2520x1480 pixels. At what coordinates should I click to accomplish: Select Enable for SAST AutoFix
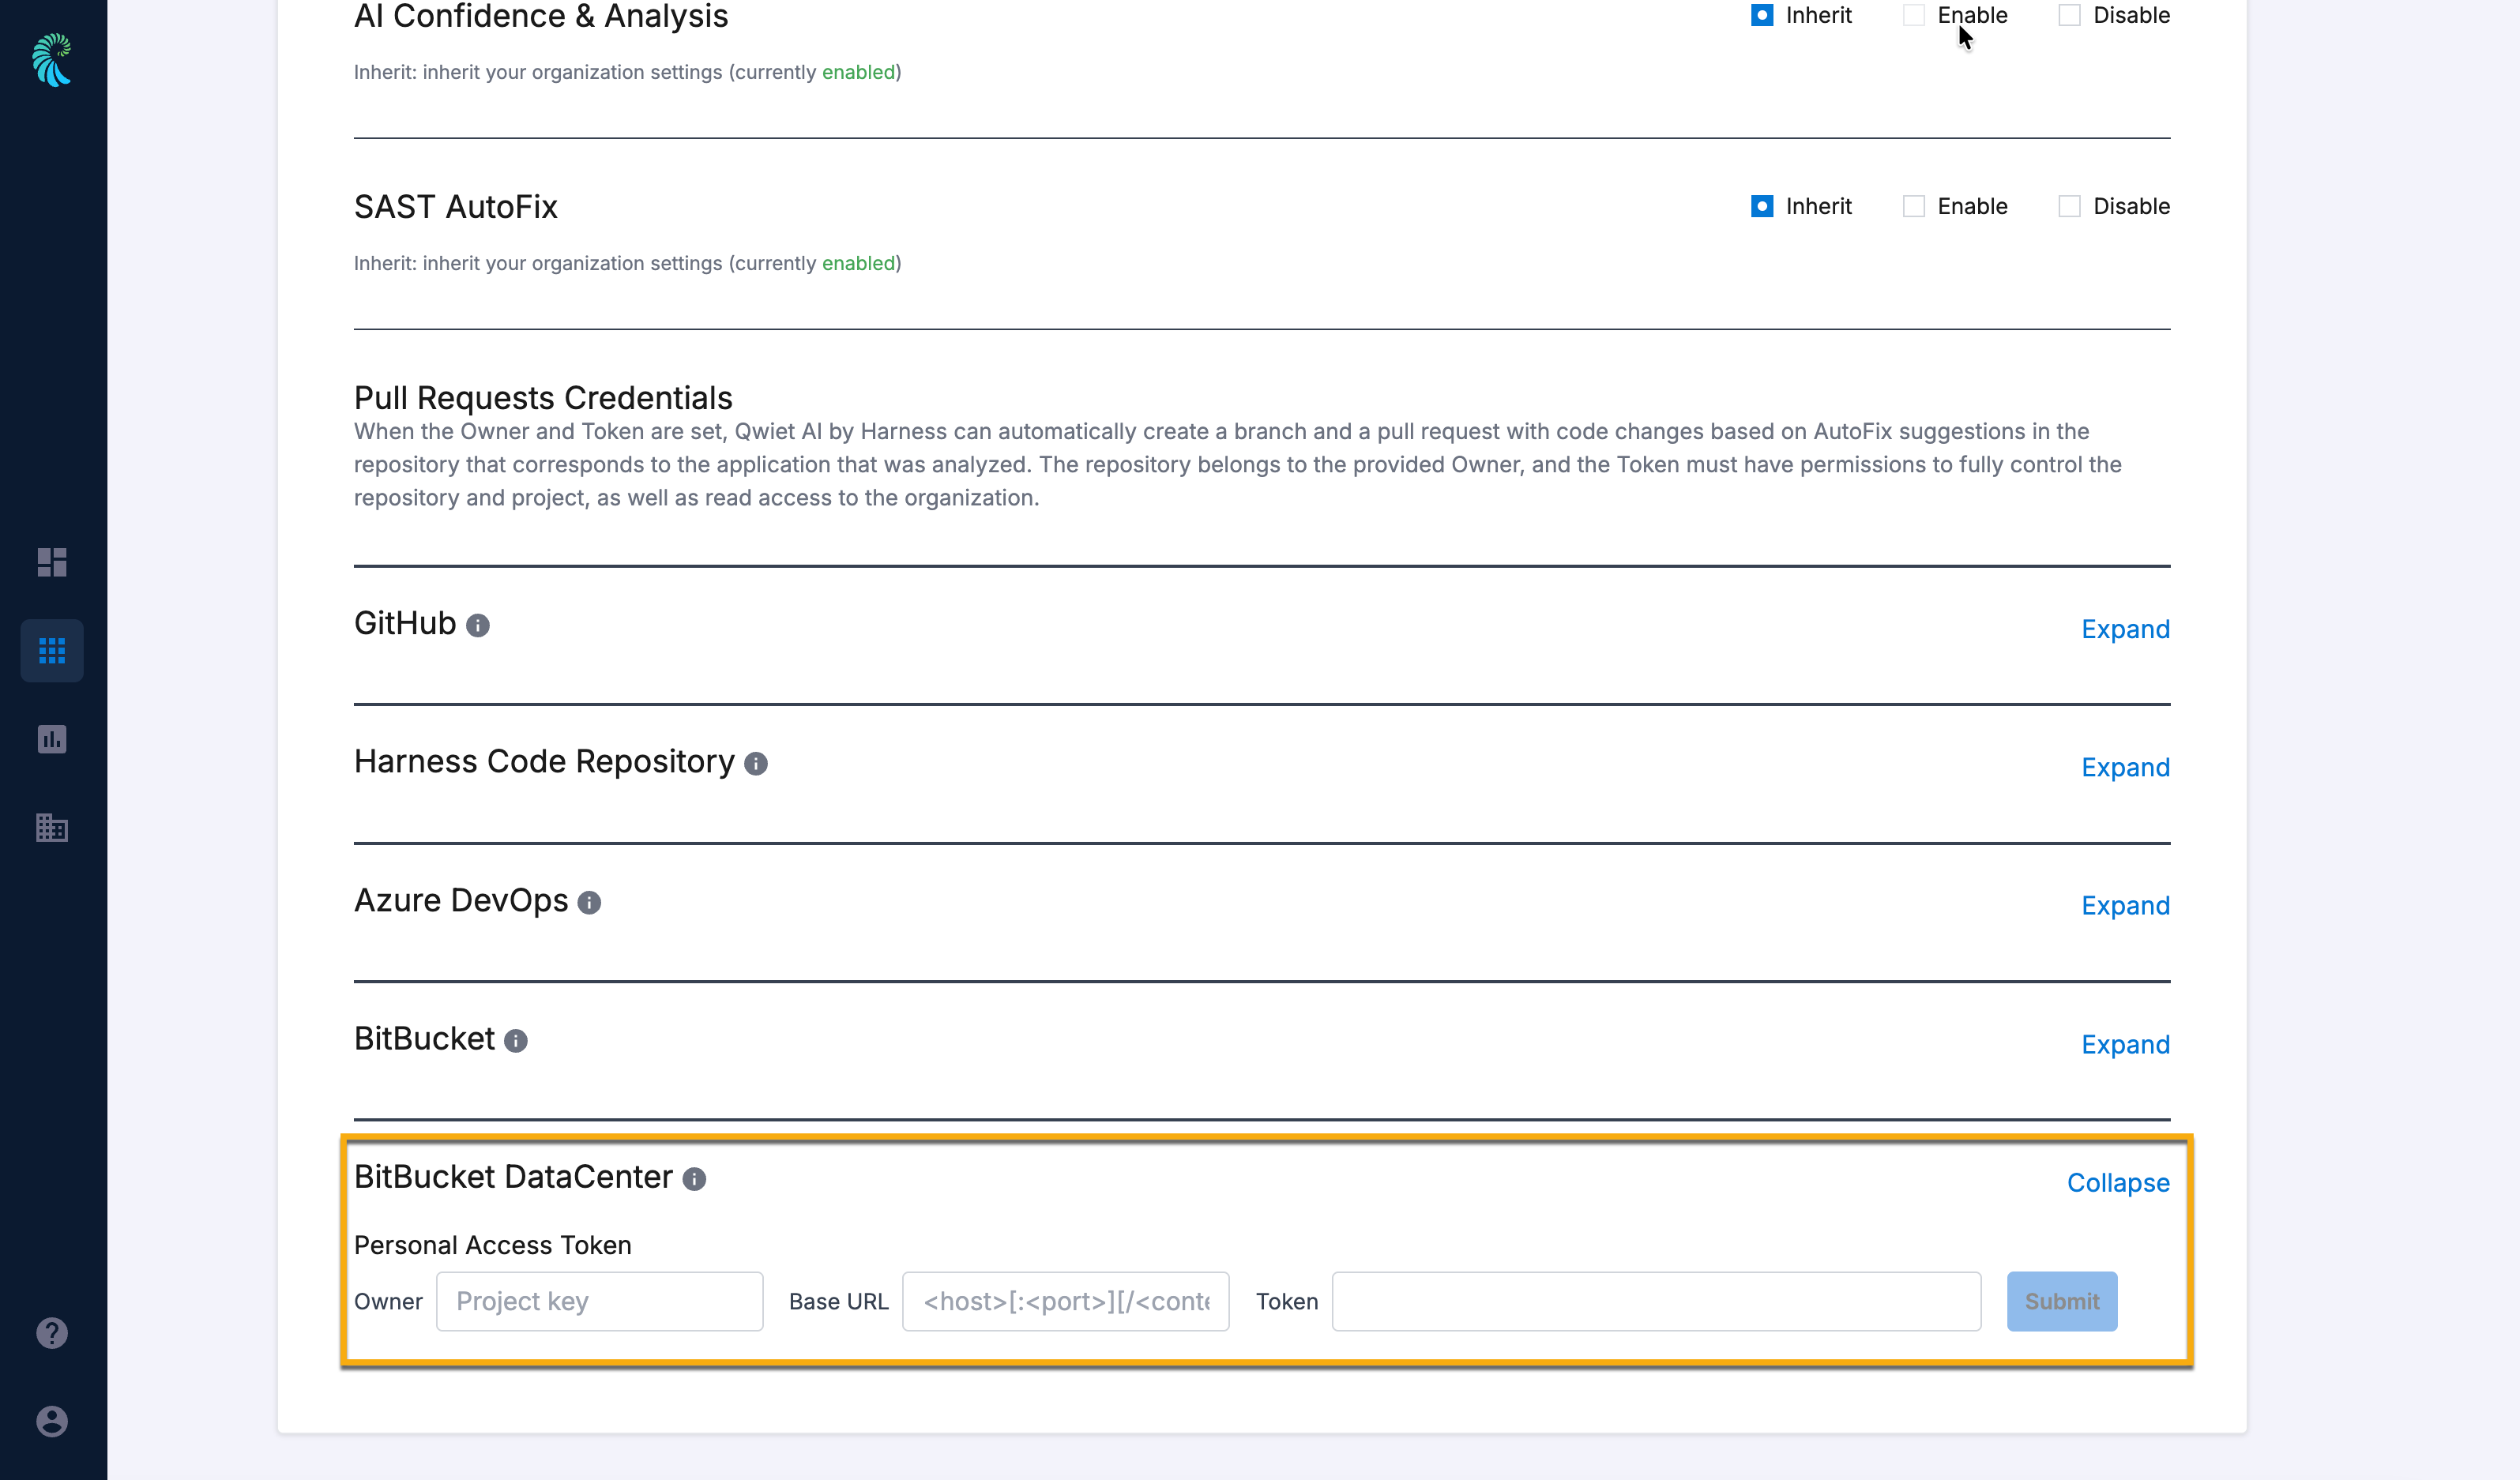click(x=1914, y=206)
